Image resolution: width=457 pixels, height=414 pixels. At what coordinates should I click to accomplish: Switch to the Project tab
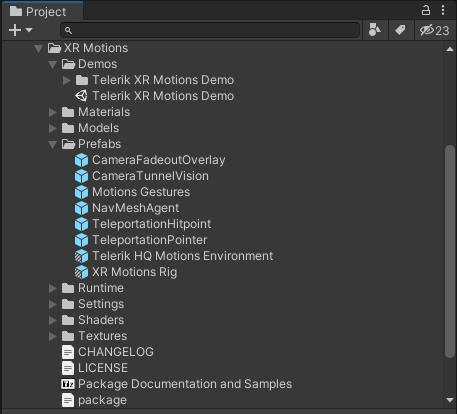[x=42, y=12]
